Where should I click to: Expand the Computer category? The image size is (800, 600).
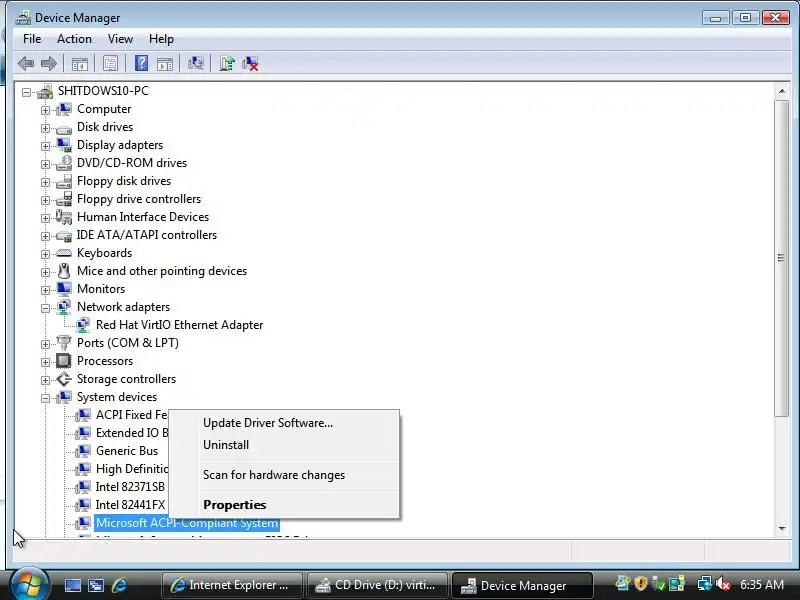point(45,110)
